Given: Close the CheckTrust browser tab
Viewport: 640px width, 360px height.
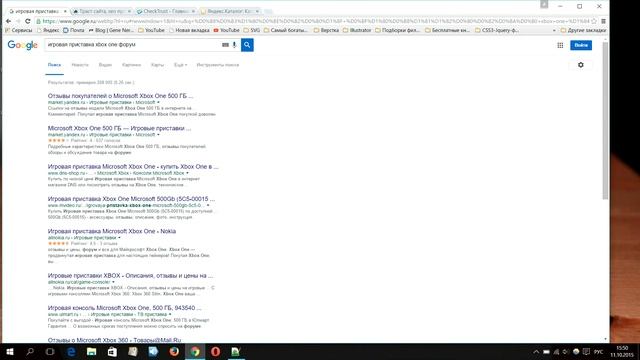Looking at the screenshot, I should point(193,11).
